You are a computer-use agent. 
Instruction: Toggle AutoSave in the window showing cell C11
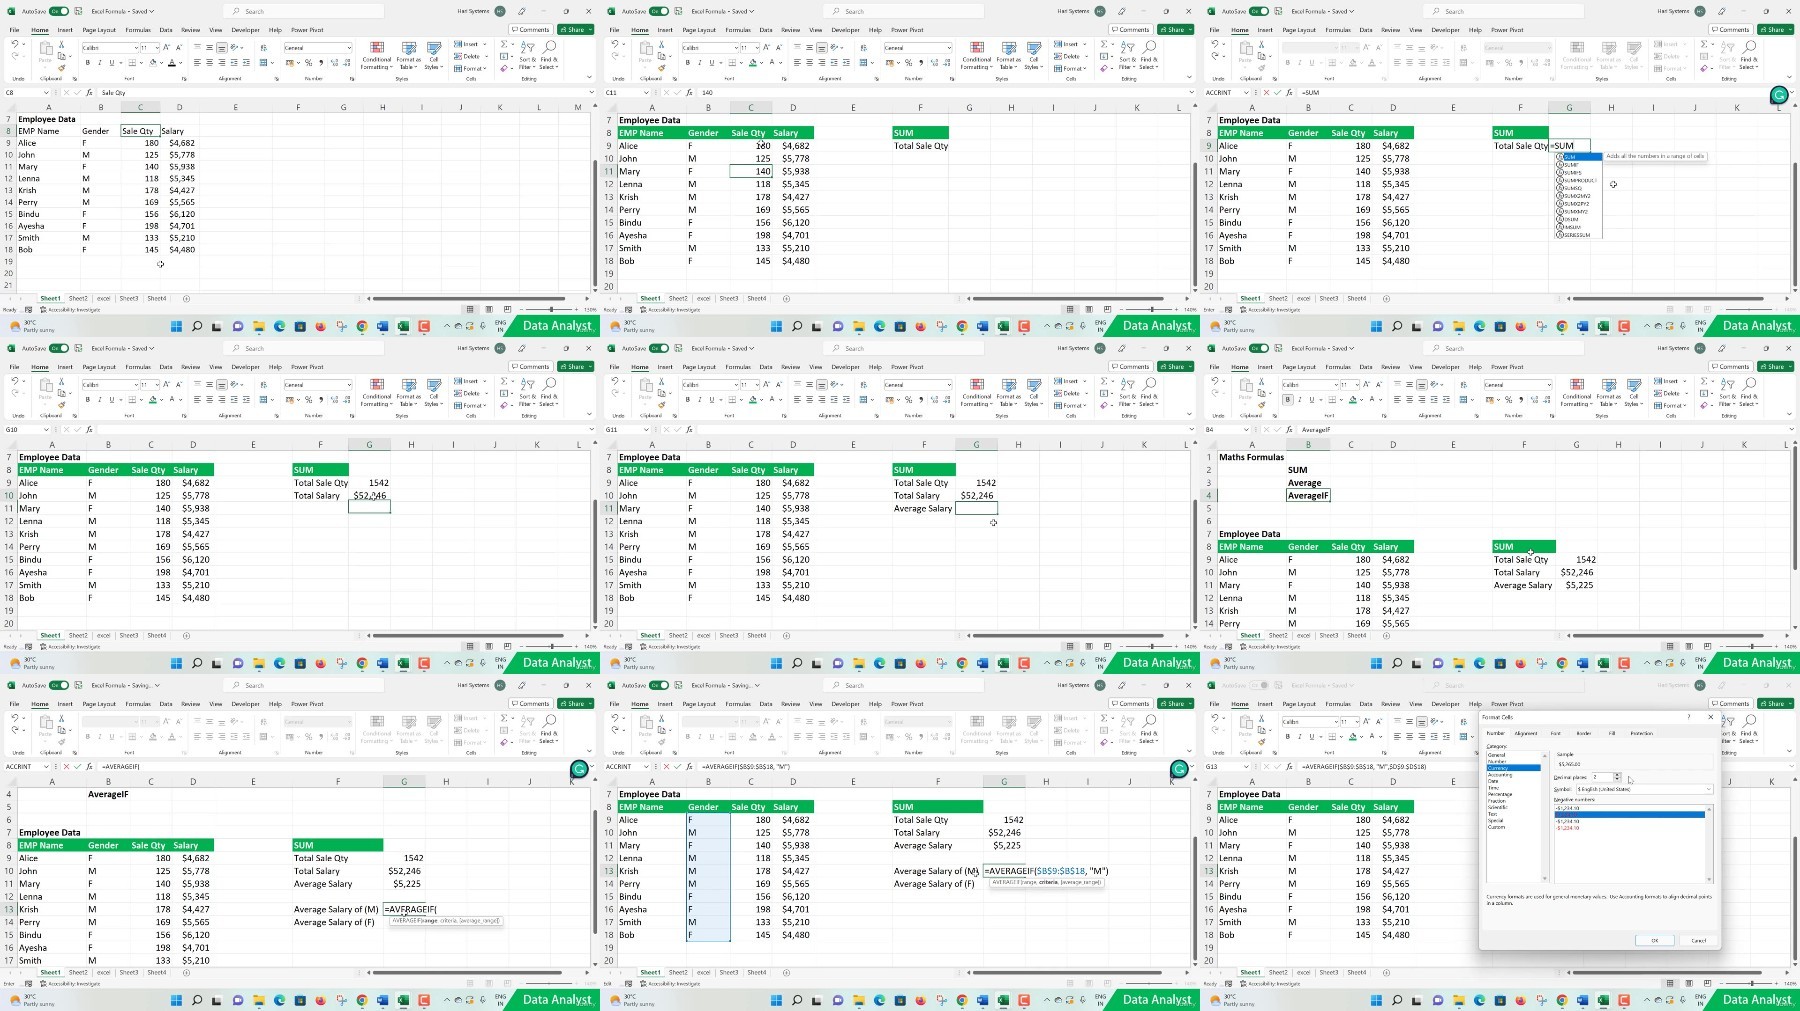coord(658,11)
